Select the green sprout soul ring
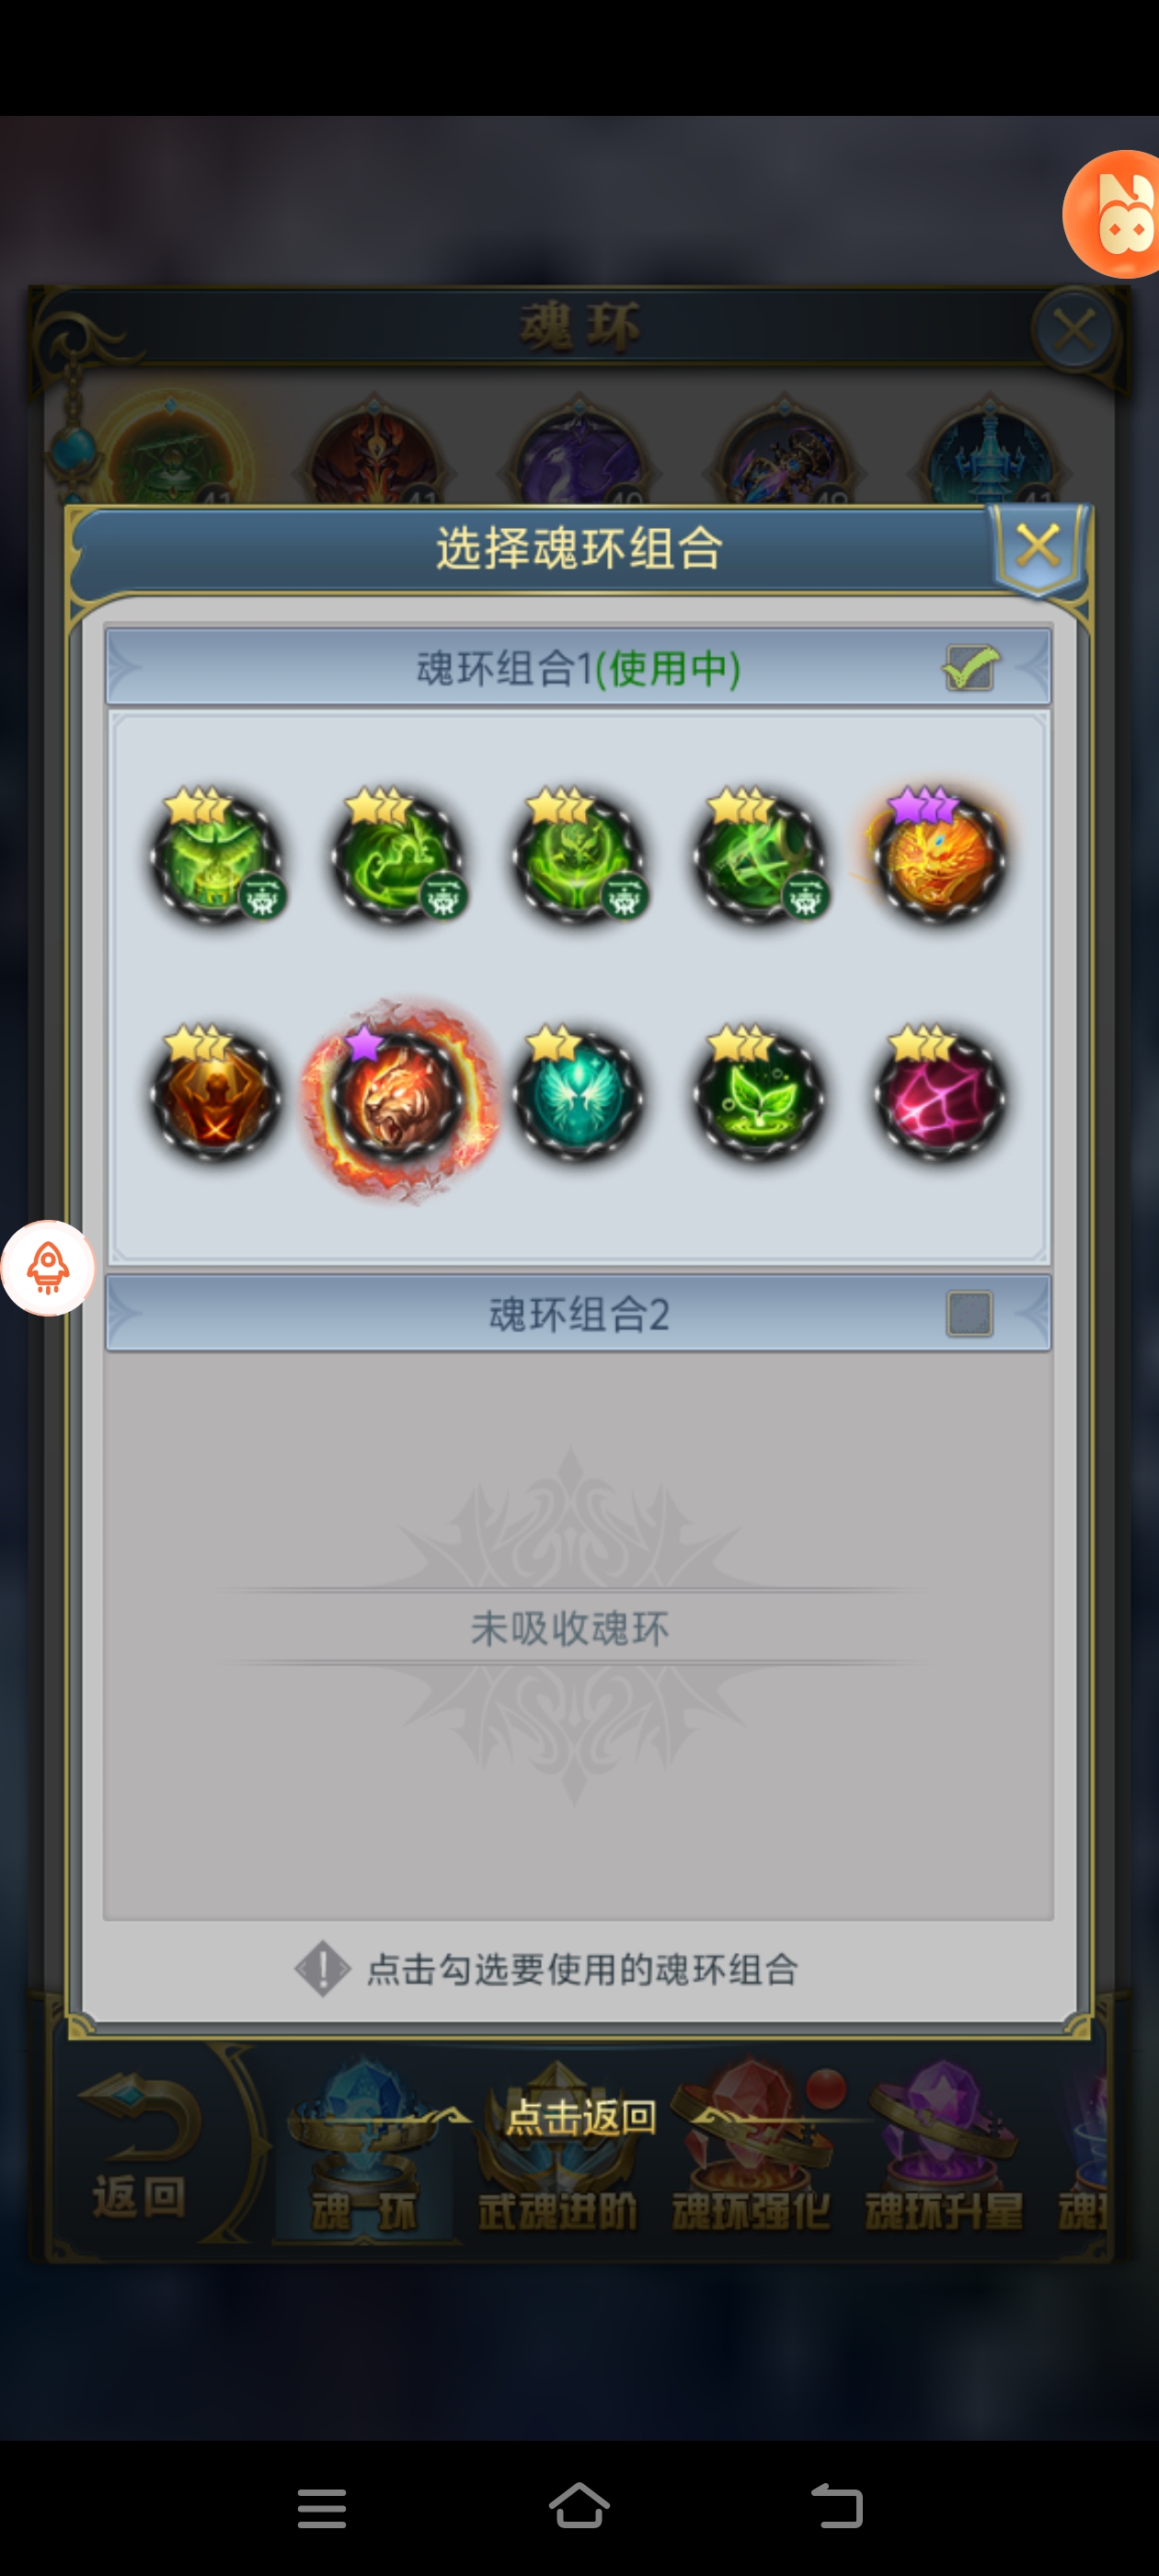This screenshot has width=1159, height=2576. tap(759, 1094)
